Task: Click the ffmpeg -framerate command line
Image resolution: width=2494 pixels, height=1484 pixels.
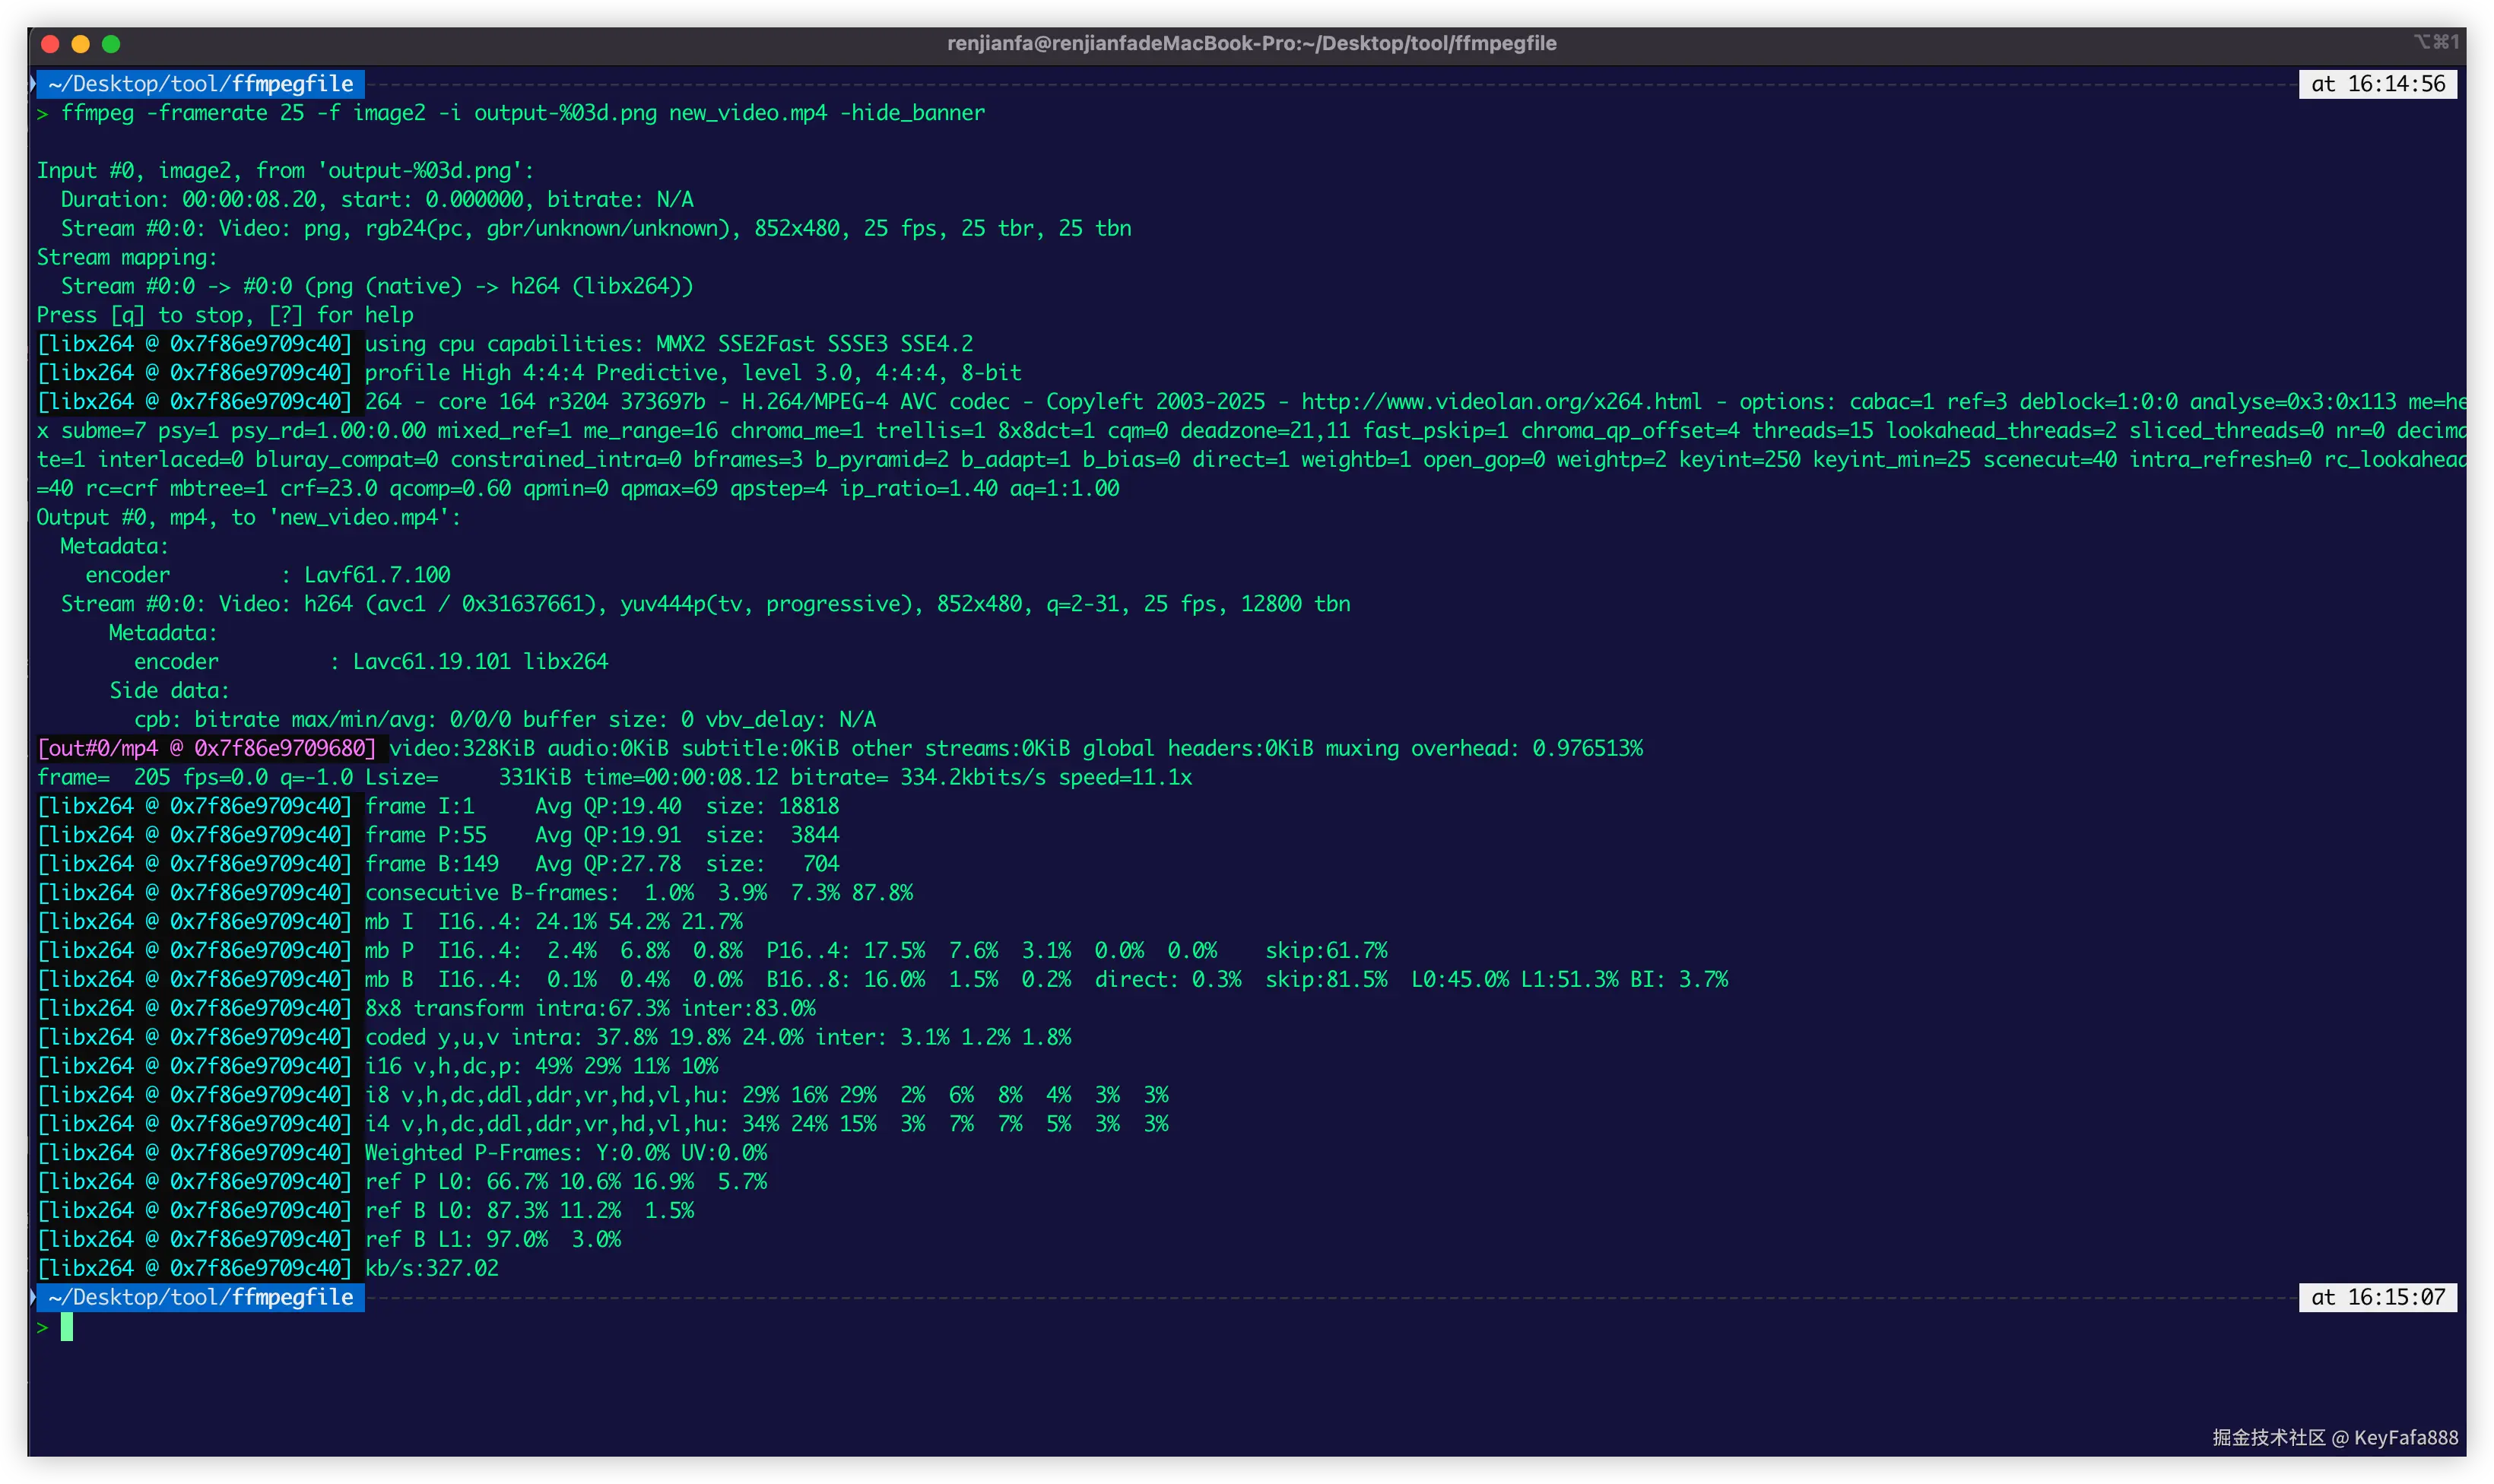Action: click(522, 113)
